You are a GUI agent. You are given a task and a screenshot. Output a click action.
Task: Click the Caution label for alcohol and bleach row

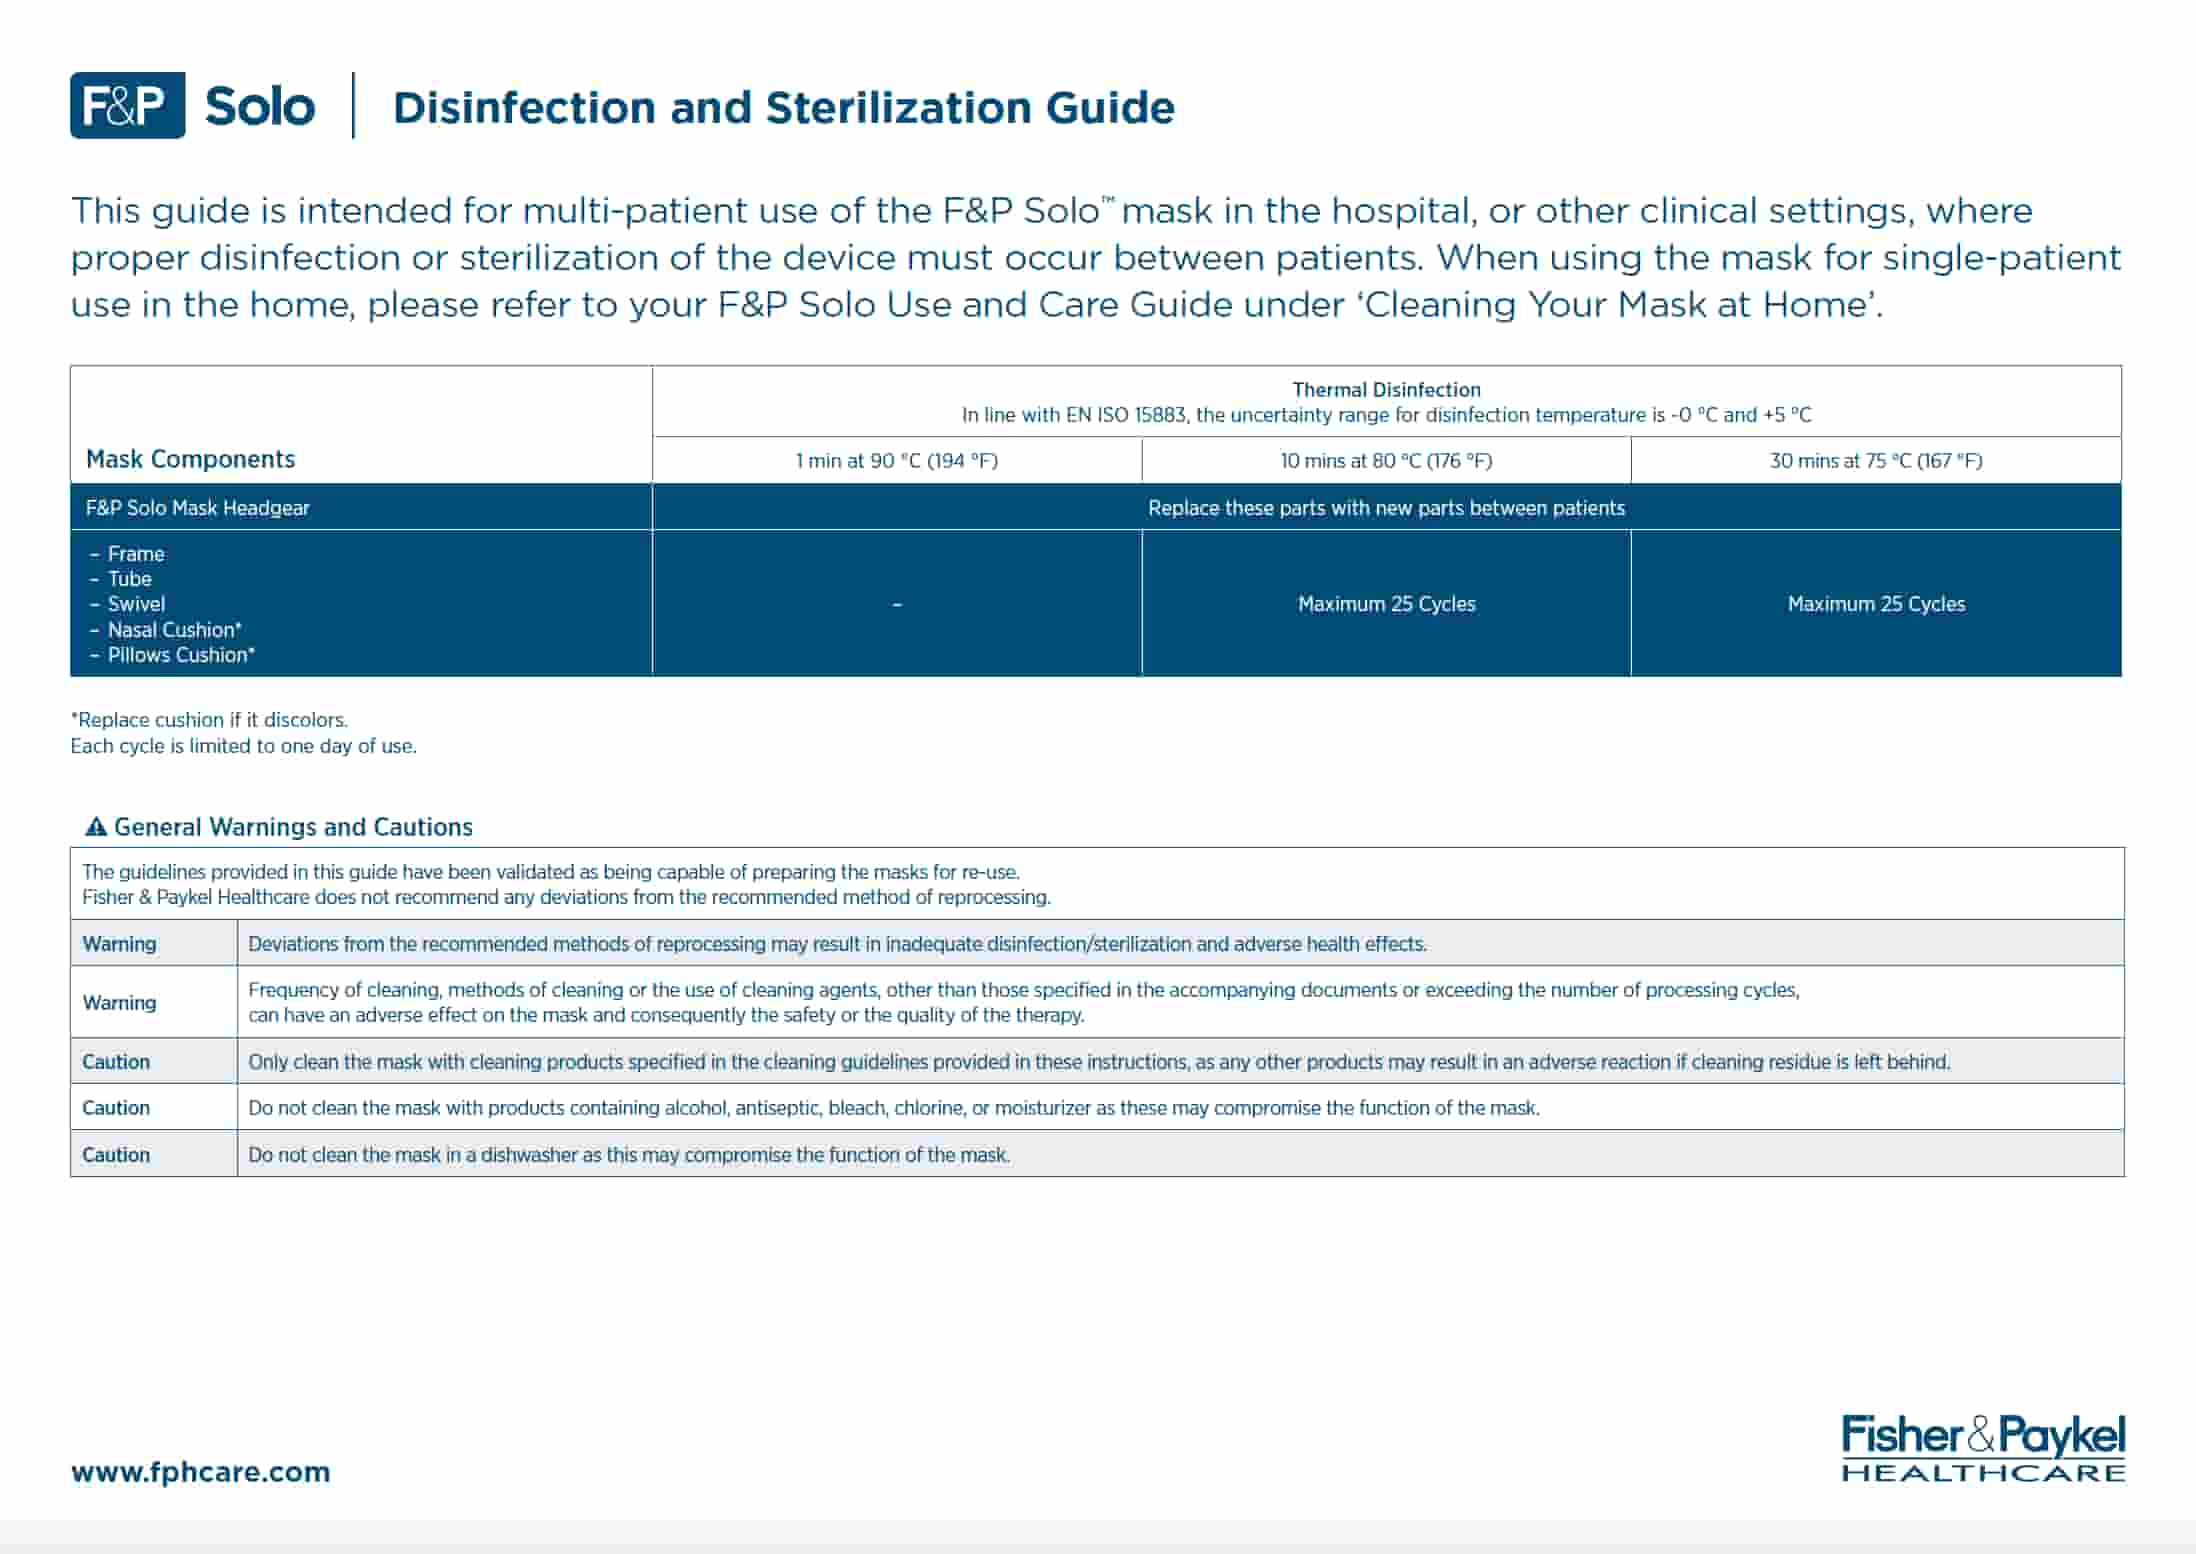point(116,1107)
